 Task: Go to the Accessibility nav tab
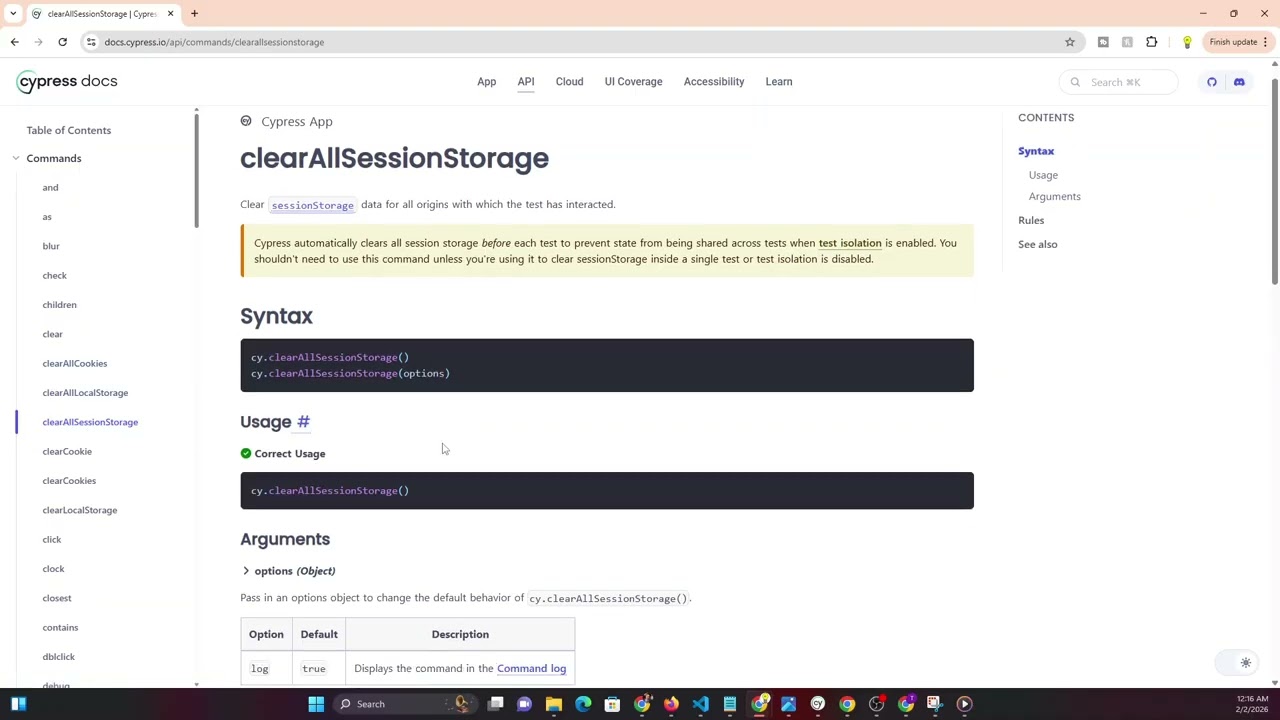click(714, 82)
